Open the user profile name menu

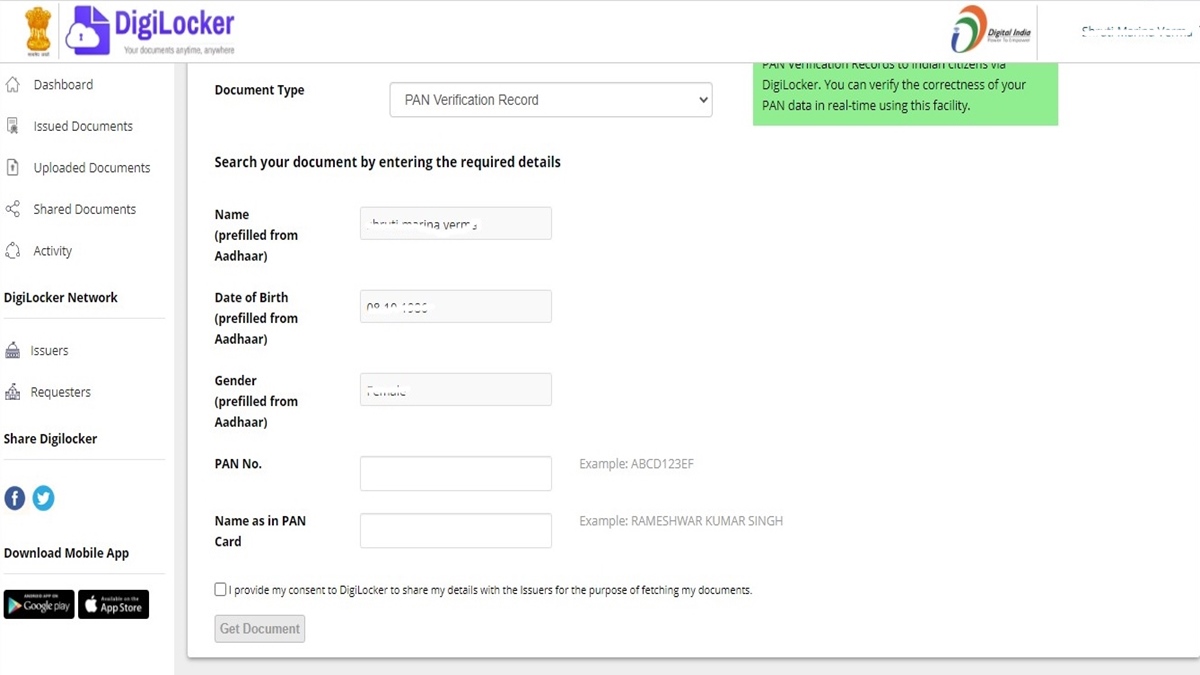1136,32
